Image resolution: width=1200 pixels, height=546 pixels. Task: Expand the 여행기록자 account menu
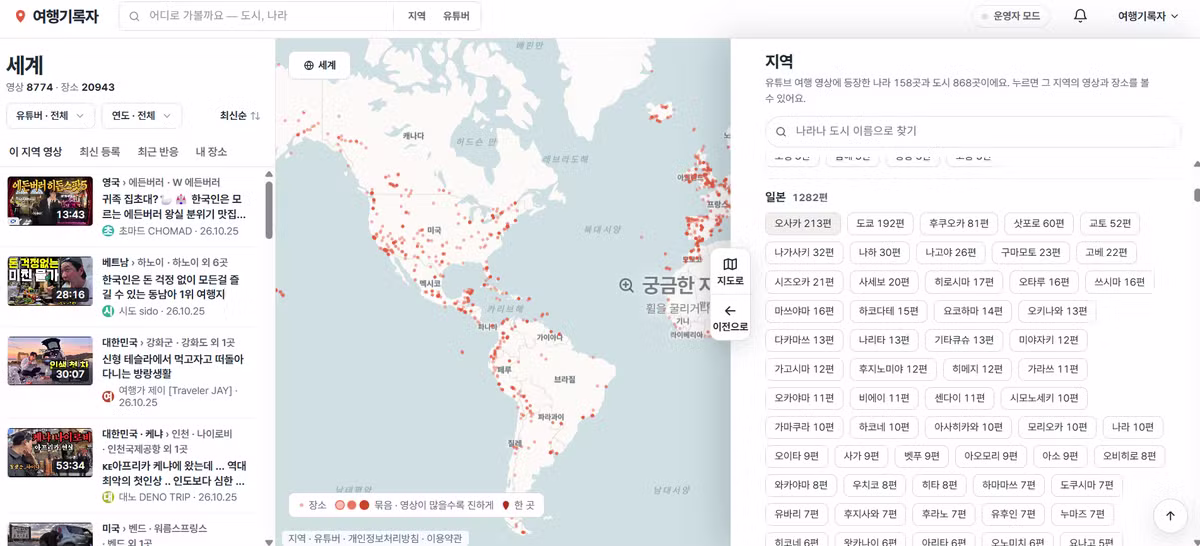click(1149, 16)
